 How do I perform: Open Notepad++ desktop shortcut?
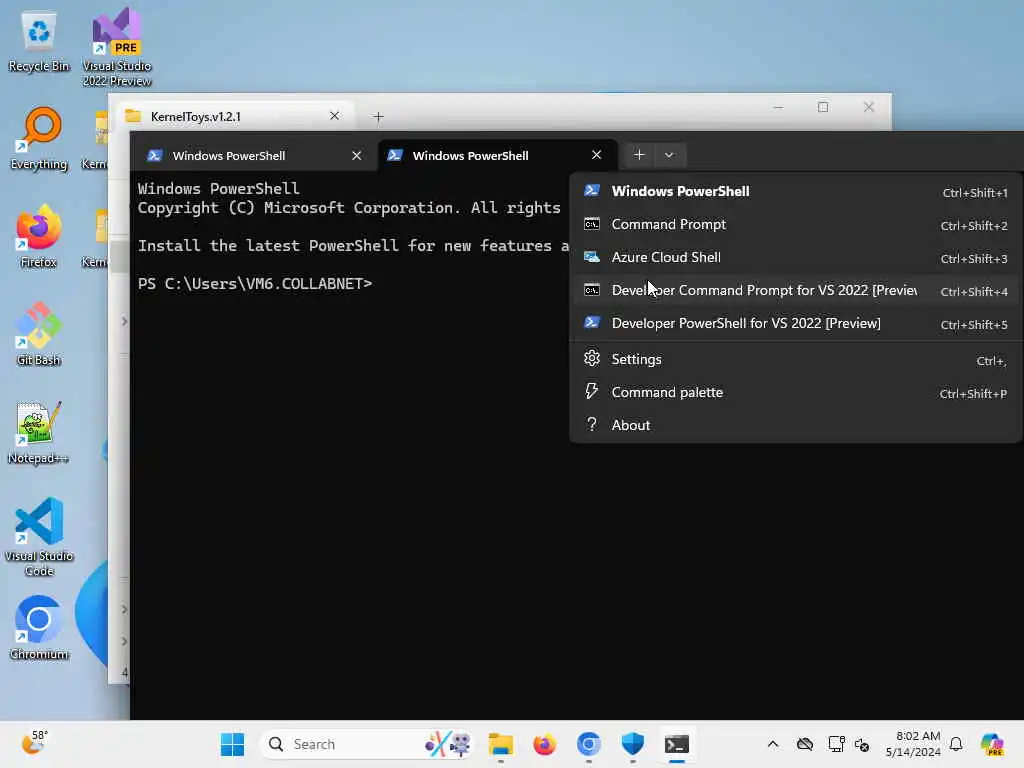(x=38, y=432)
